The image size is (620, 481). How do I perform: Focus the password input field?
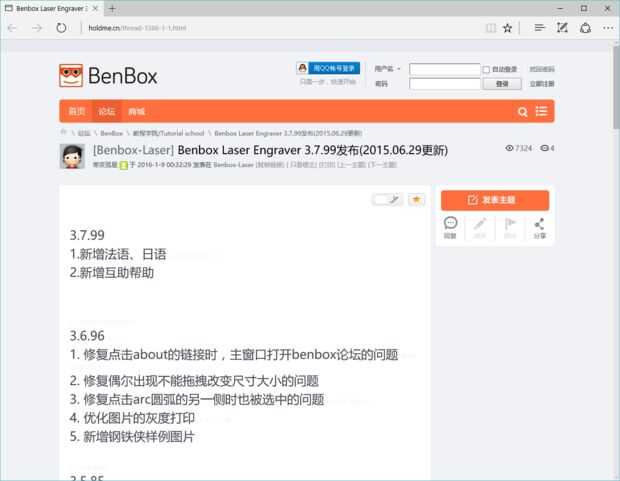[444, 84]
